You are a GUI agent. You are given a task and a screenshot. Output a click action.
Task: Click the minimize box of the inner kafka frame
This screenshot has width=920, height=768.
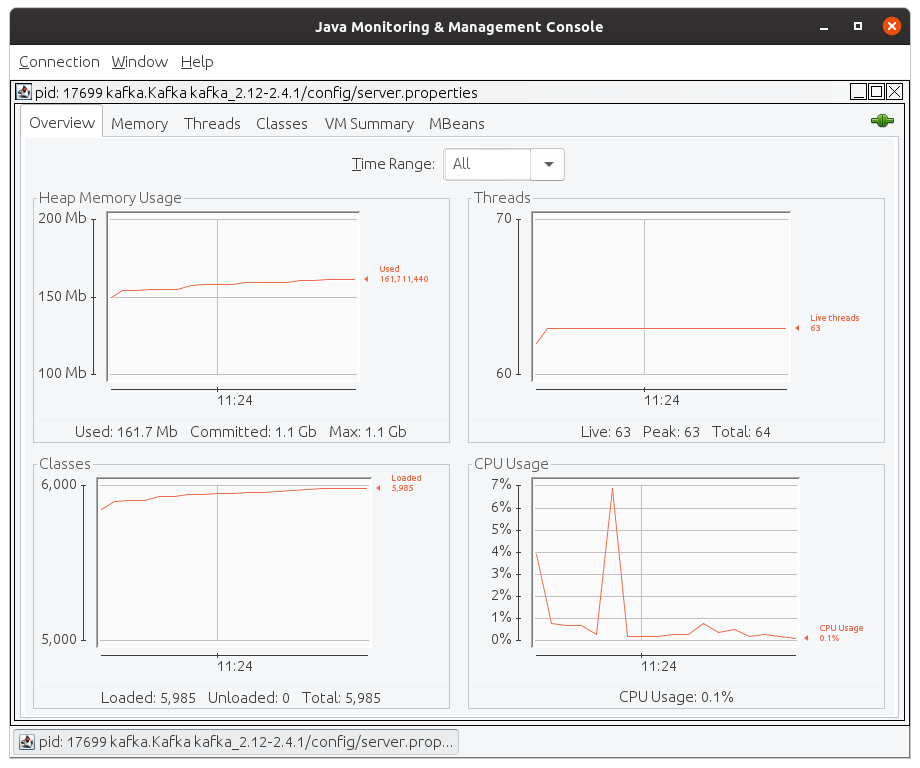coord(858,91)
